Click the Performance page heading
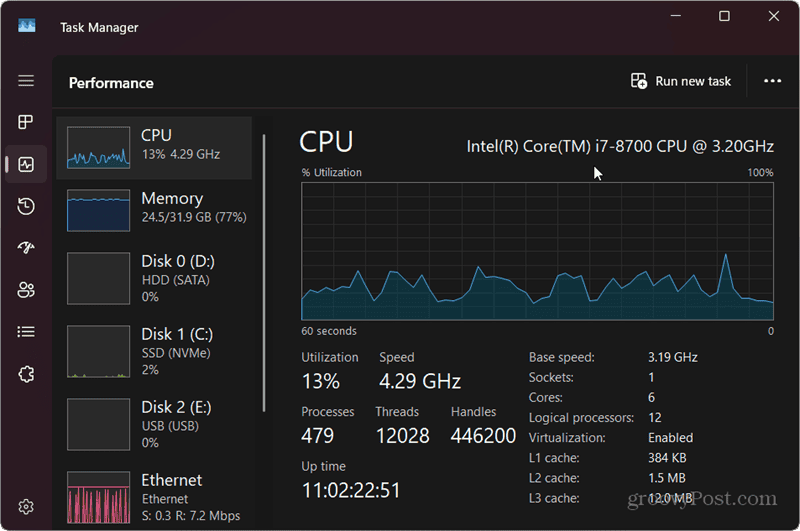This screenshot has height=531, width=800. (x=111, y=83)
